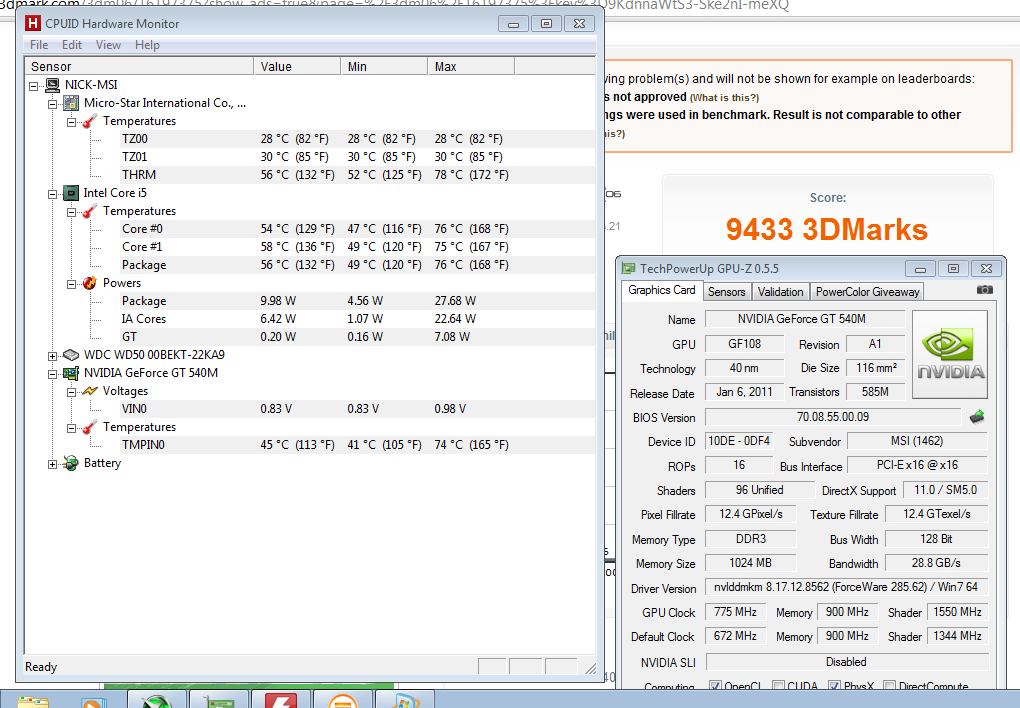Click thermometer icon of Temperatures under Intel Core i5
Viewport: 1020px width, 708px height.
click(x=90, y=211)
